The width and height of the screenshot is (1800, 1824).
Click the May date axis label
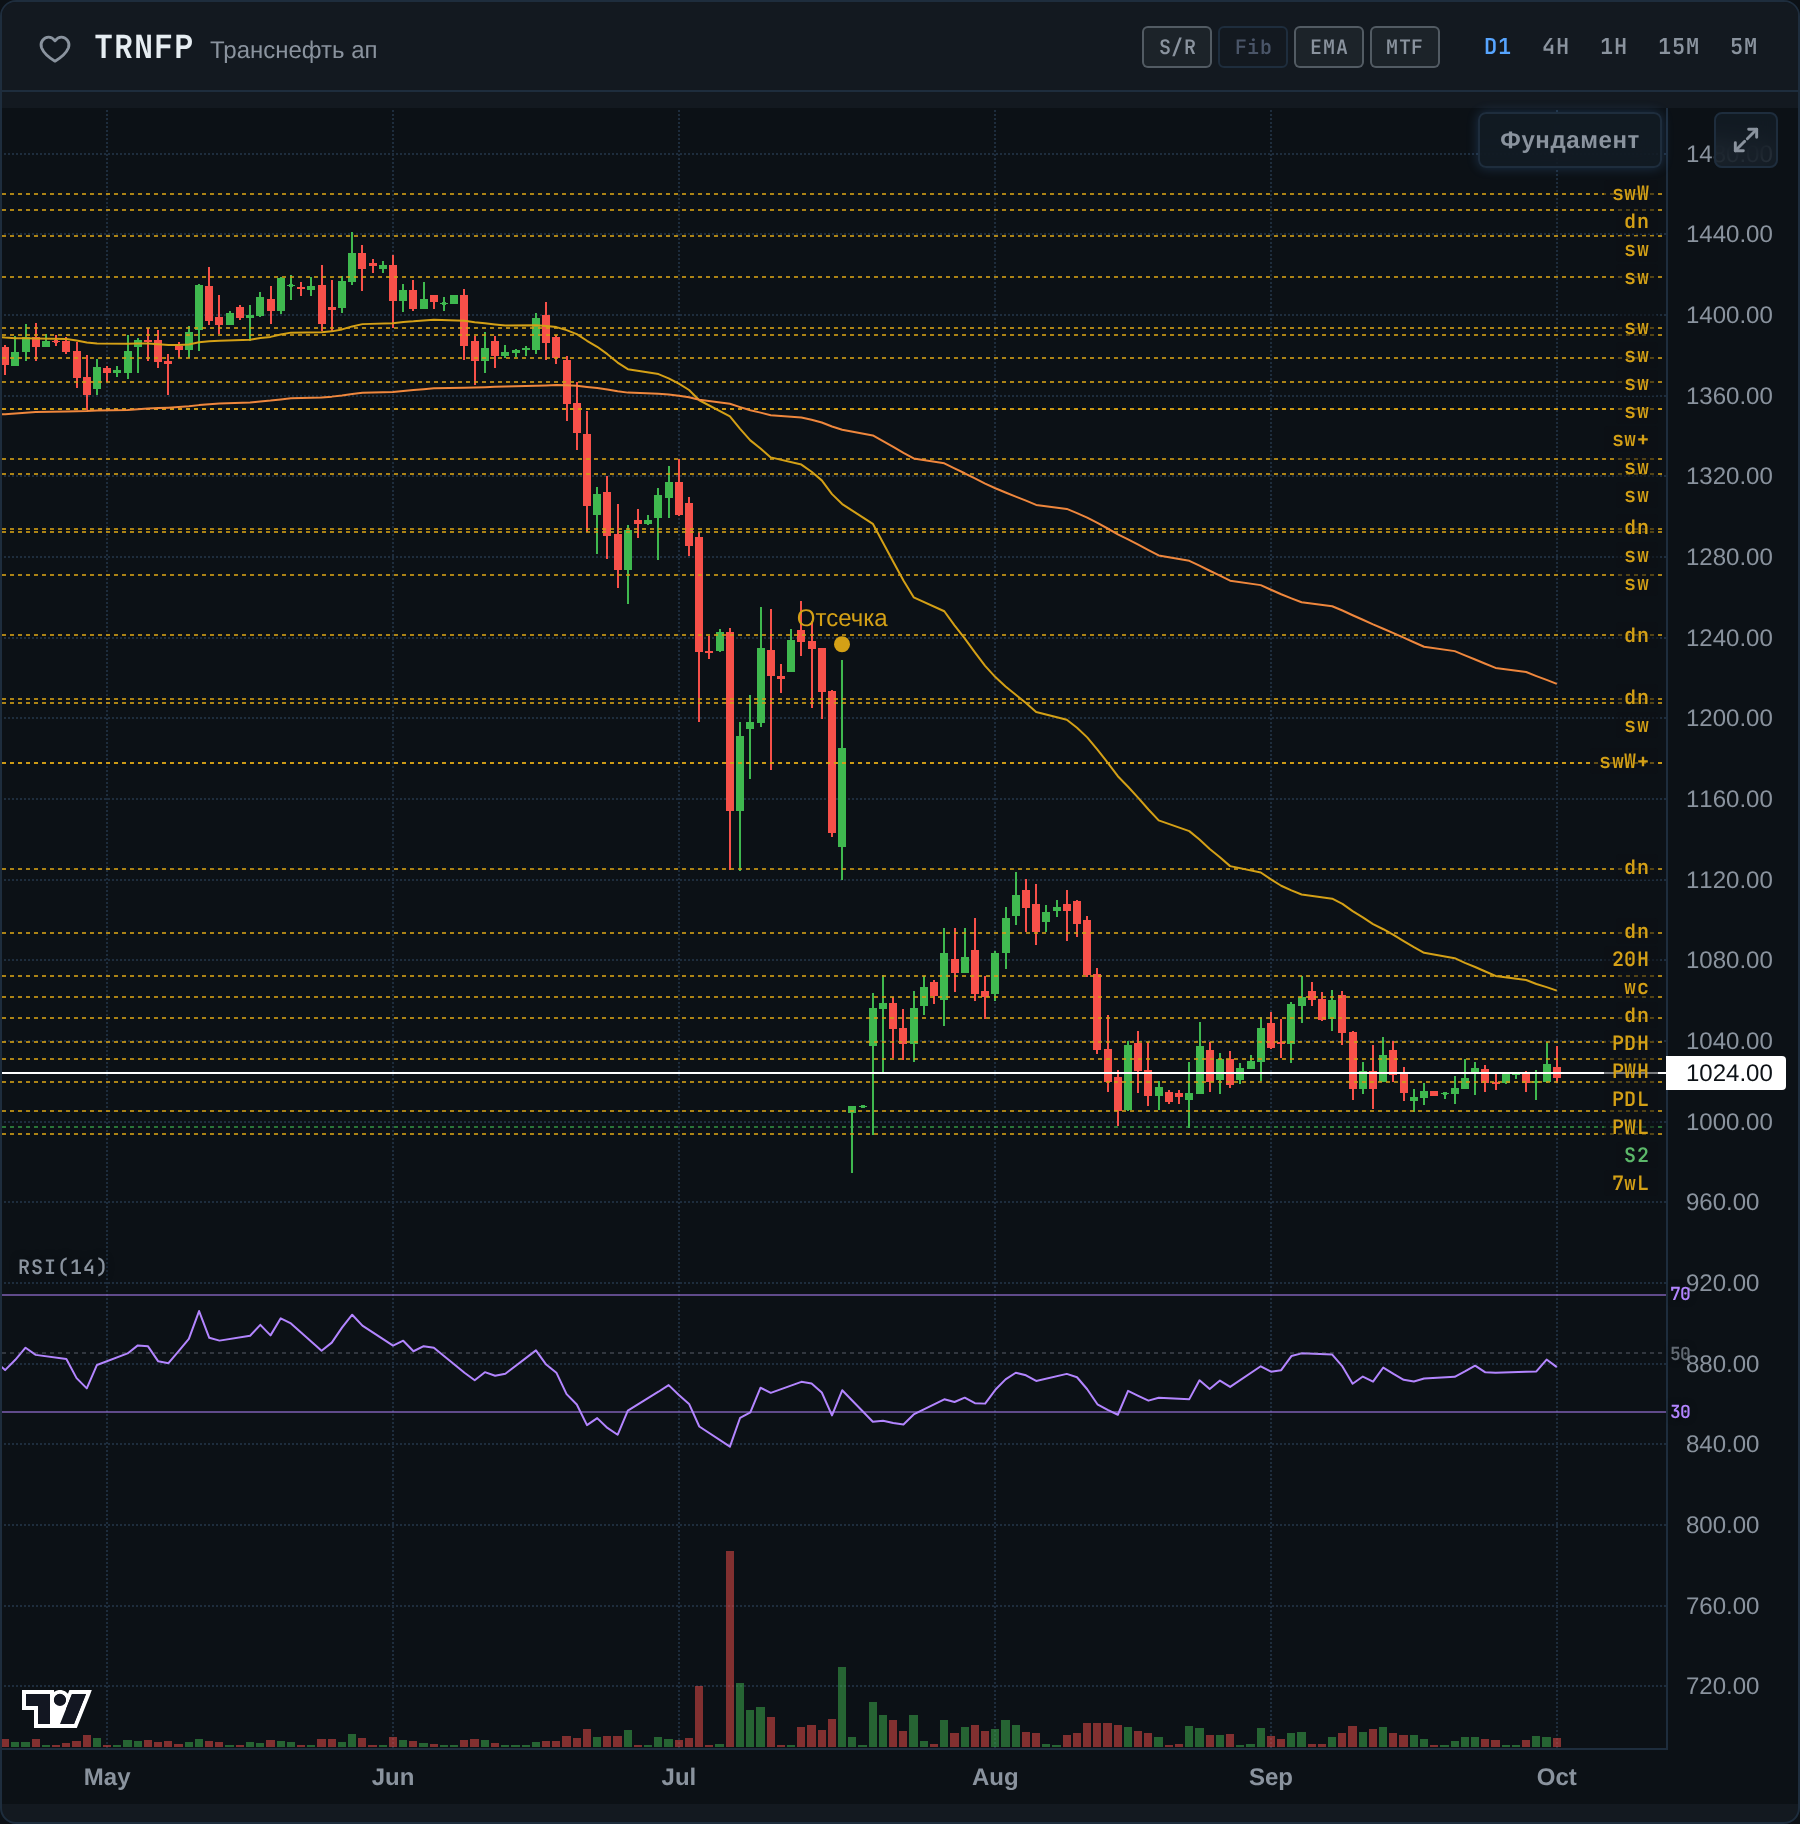coord(107,1777)
